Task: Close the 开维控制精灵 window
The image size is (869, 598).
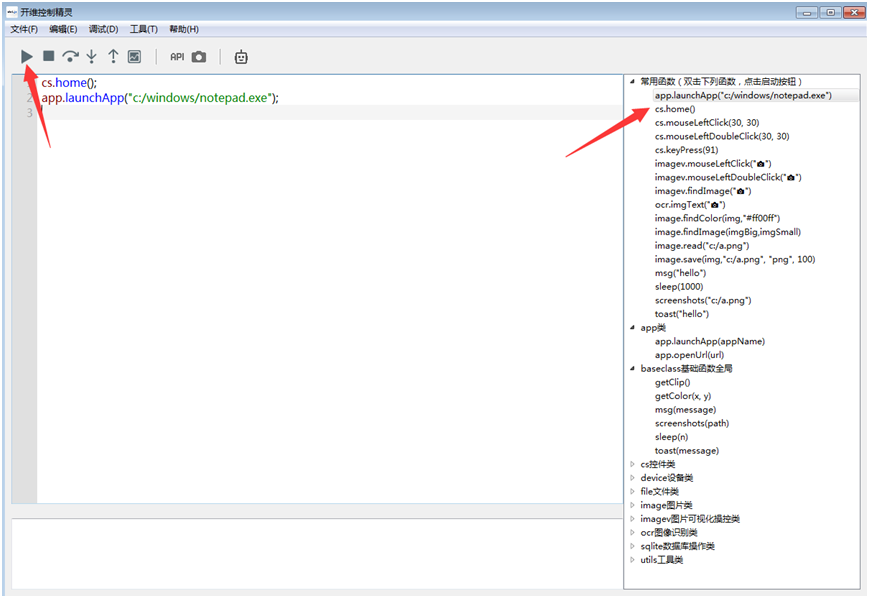Action: [x=854, y=13]
